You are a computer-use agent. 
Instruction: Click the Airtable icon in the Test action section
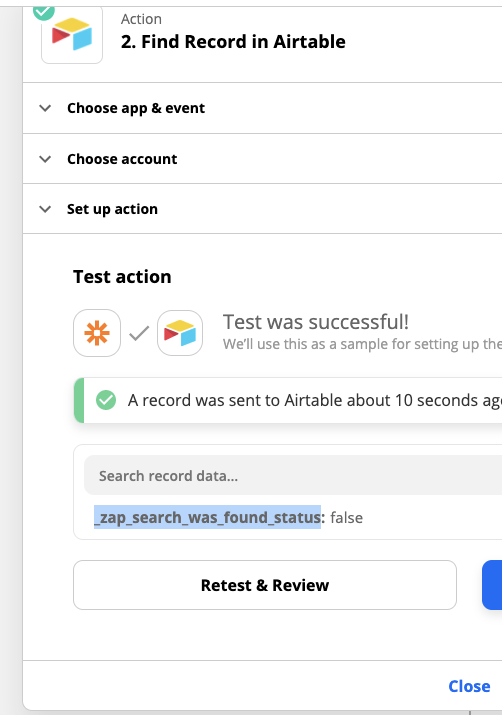[x=180, y=333]
